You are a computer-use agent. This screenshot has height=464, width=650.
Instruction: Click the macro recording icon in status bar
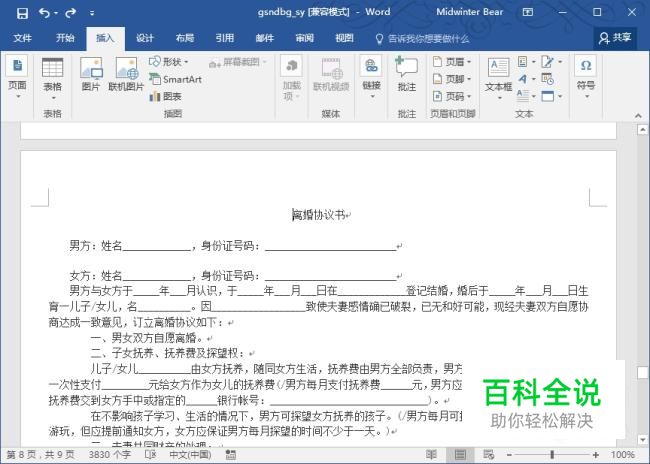click(x=230, y=455)
